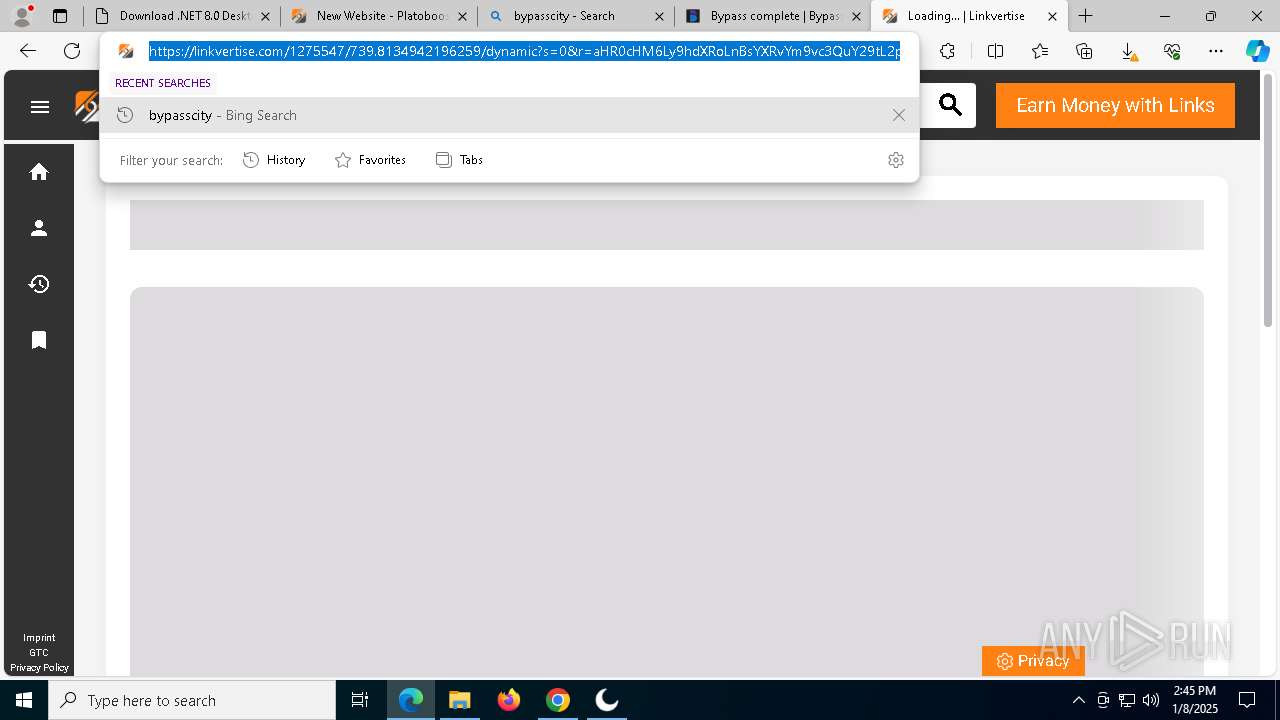Open Microsoft Edge taskbar icon
Screen dimensions: 1280x720
point(411,700)
